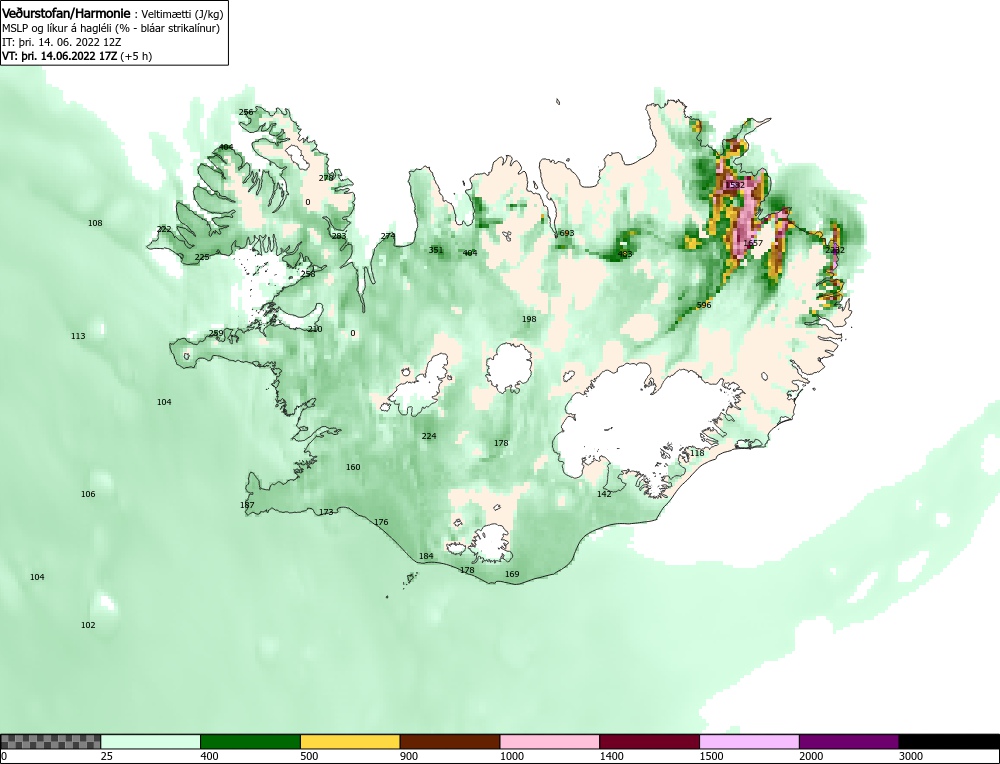Click the map value 1532
Viewport: 1000px width, 764px height.
point(735,185)
